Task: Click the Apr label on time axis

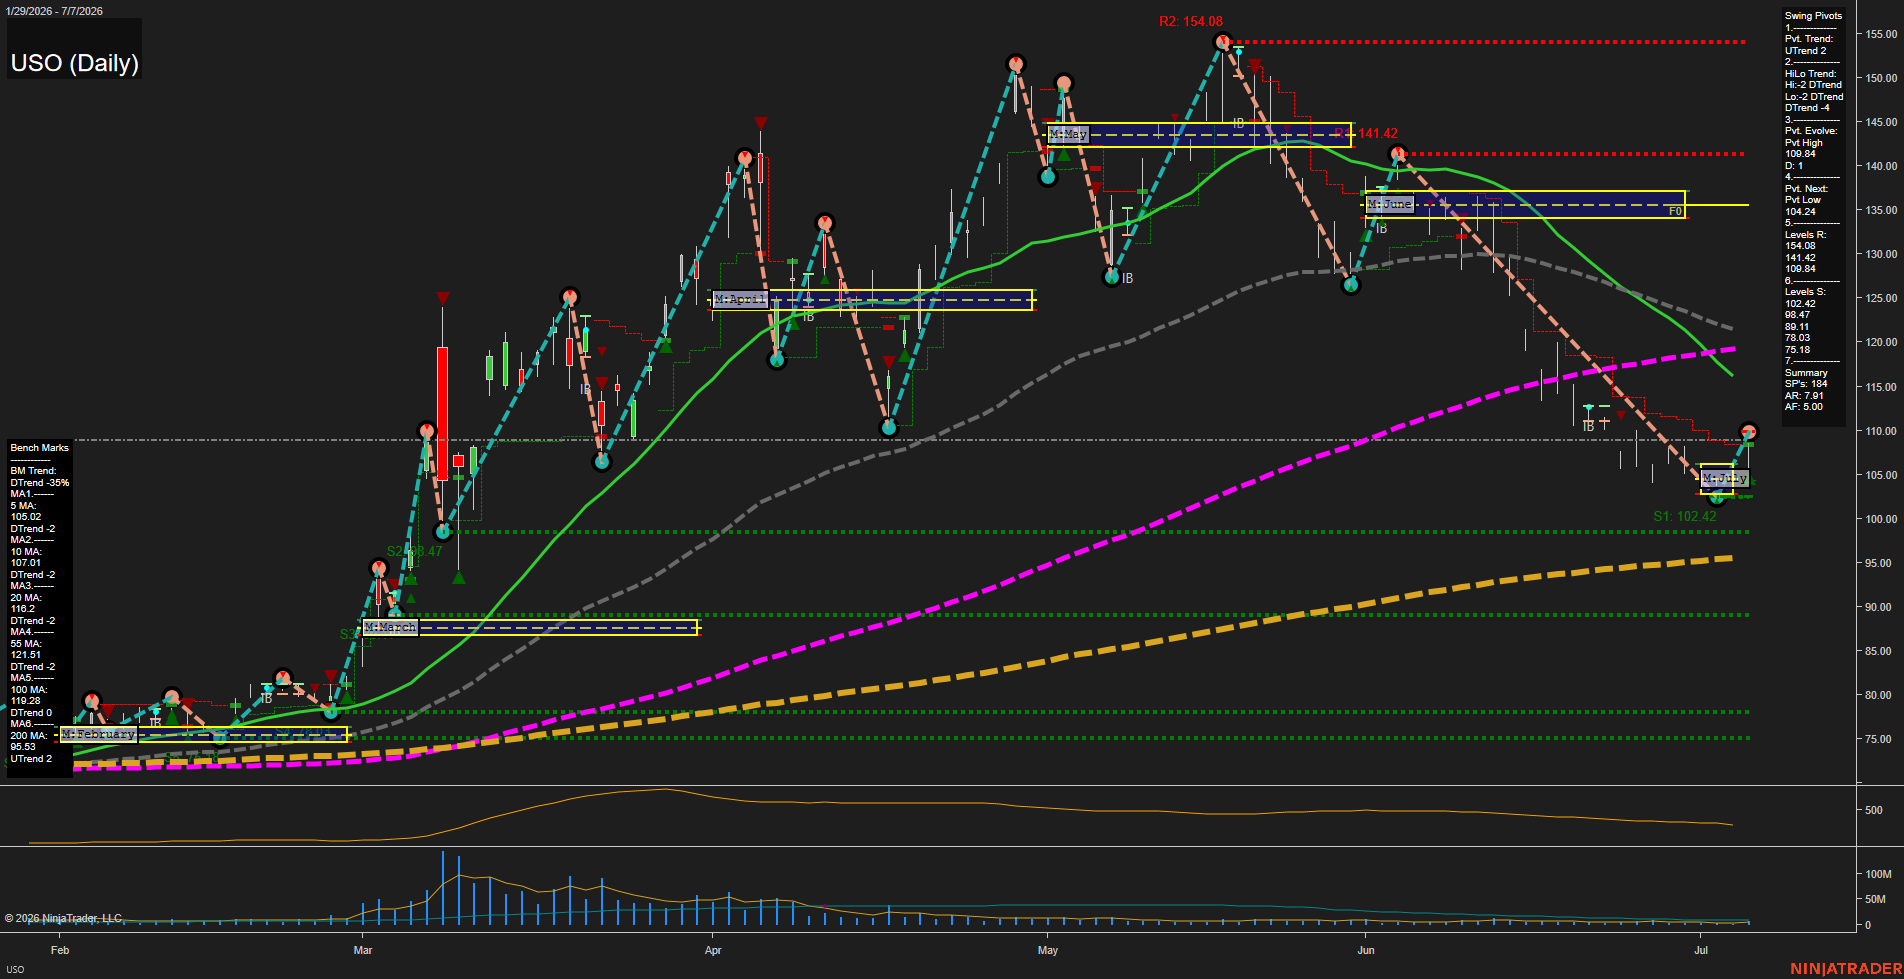Action: click(713, 950)
